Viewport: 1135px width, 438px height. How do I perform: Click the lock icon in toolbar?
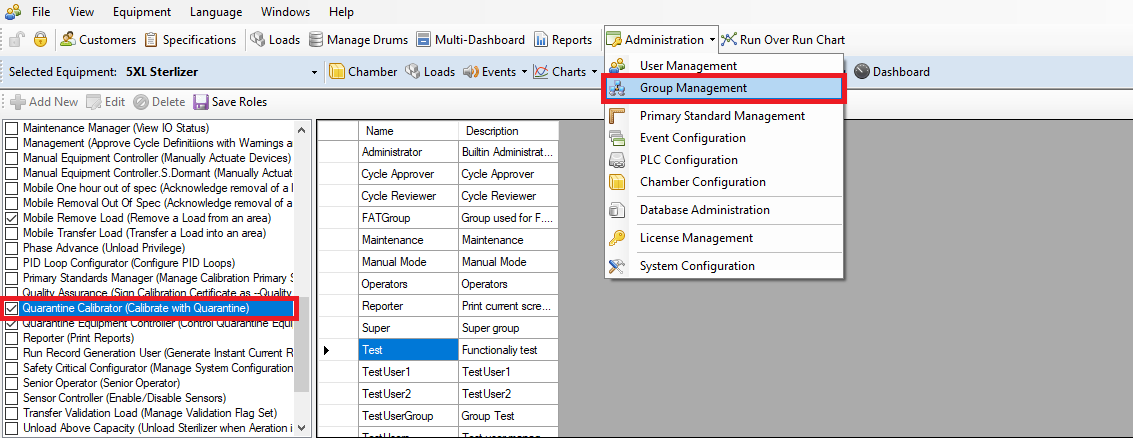(x=40, y=40)
